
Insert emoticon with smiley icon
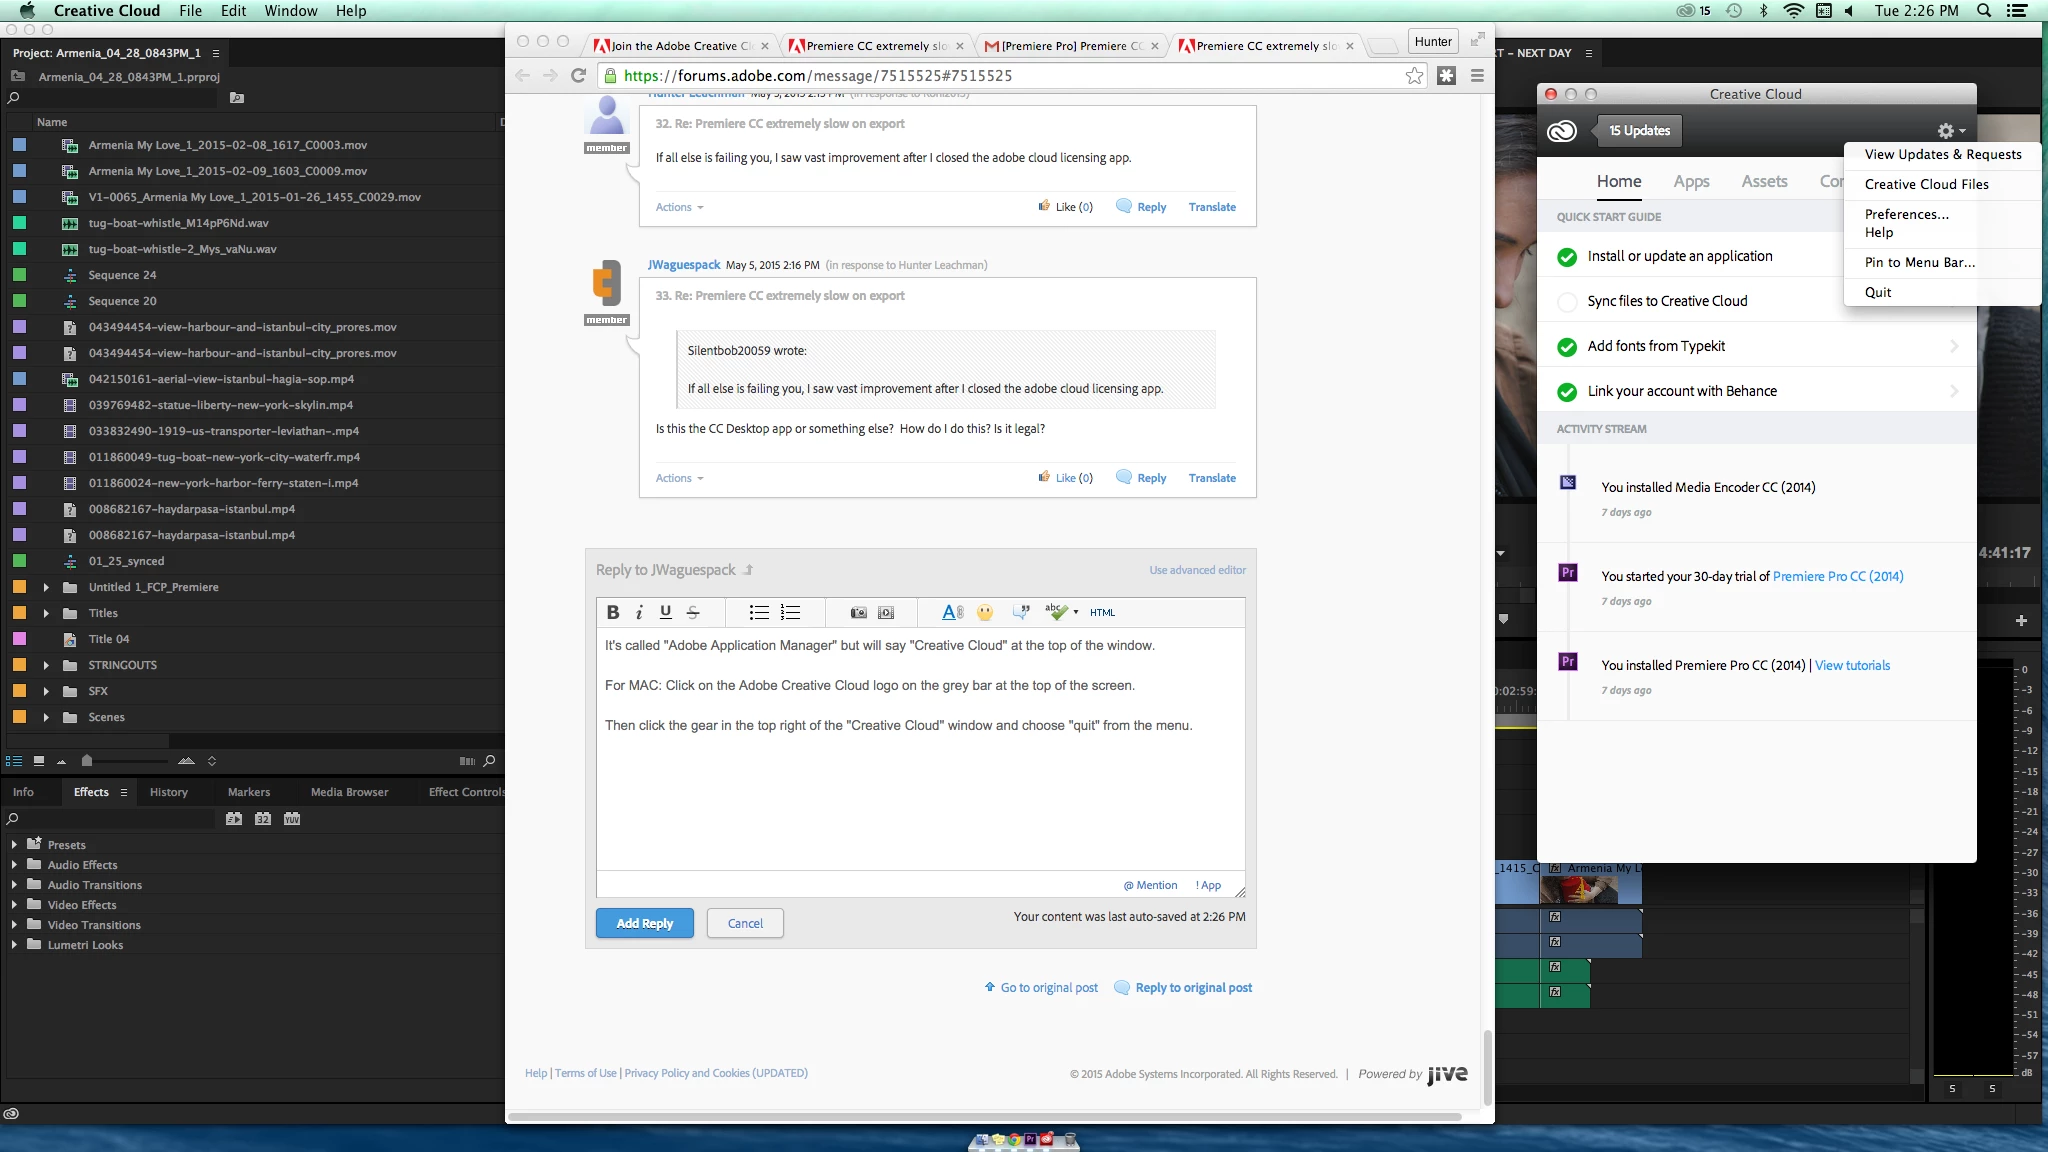coord(985,612)
